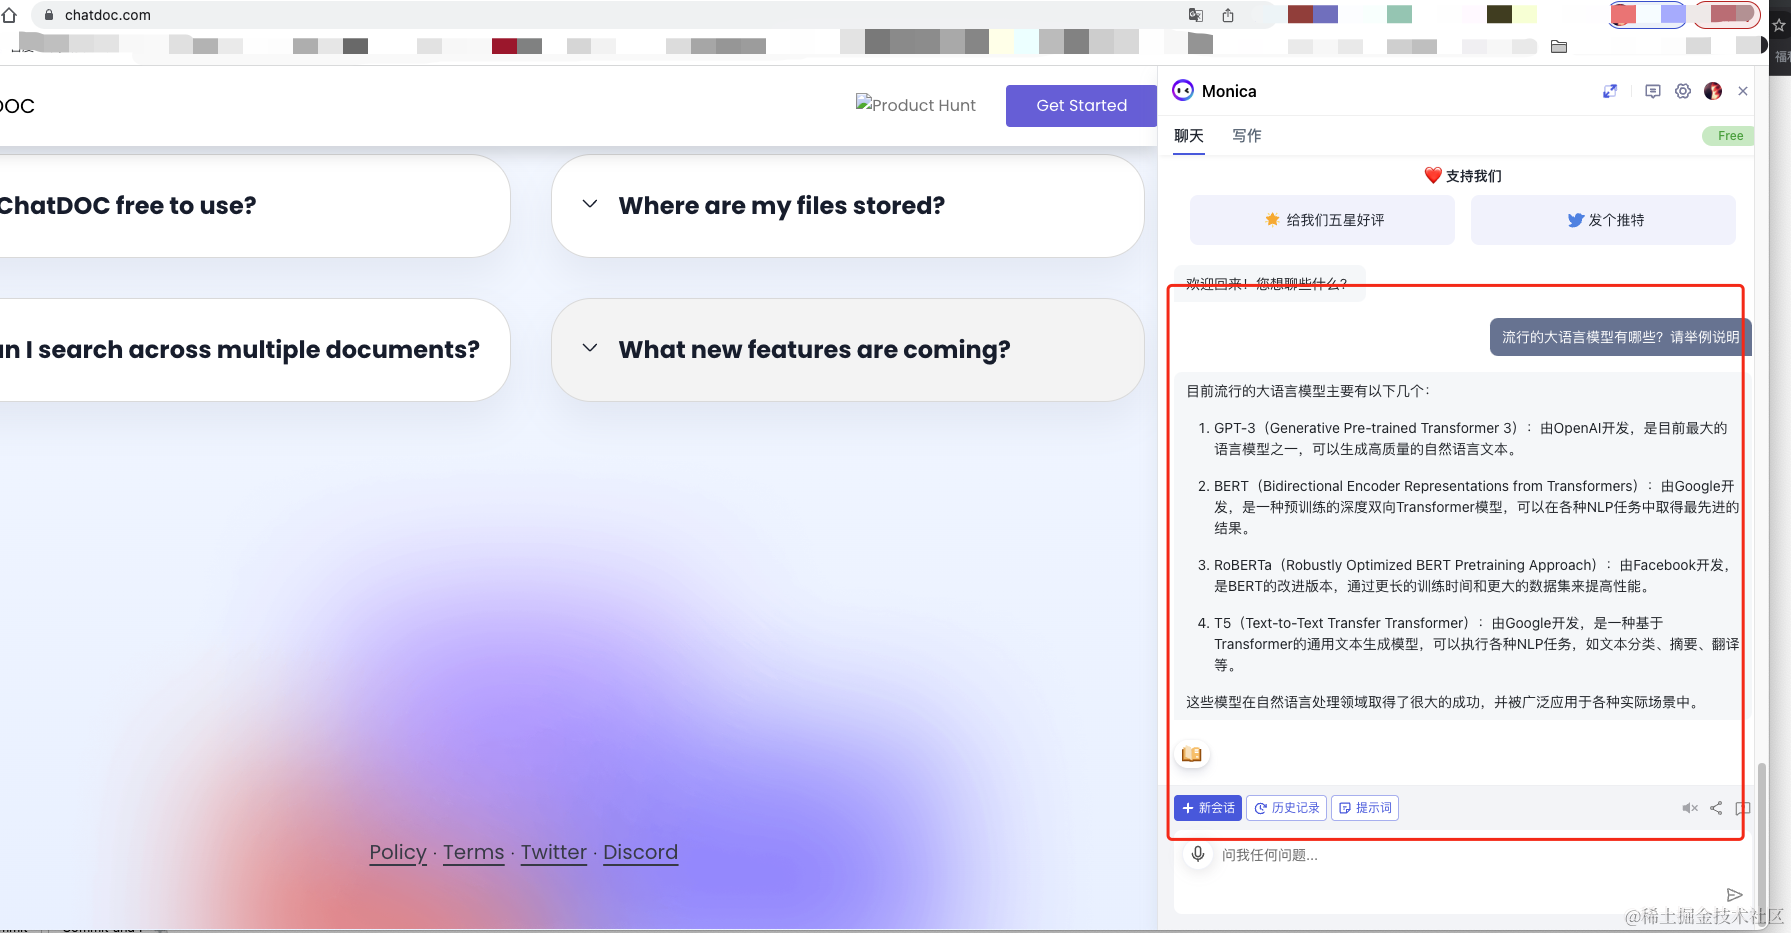
Task: Click the Monica chat scrollbar
Action: click(1761, 845)
